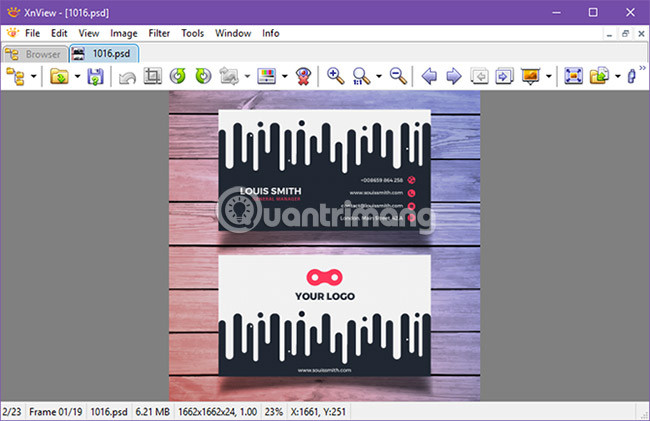Image resolution: width=650 pixels, height=421 pixels.
Task: Click the convert/export folder icon
Action: 599,76
